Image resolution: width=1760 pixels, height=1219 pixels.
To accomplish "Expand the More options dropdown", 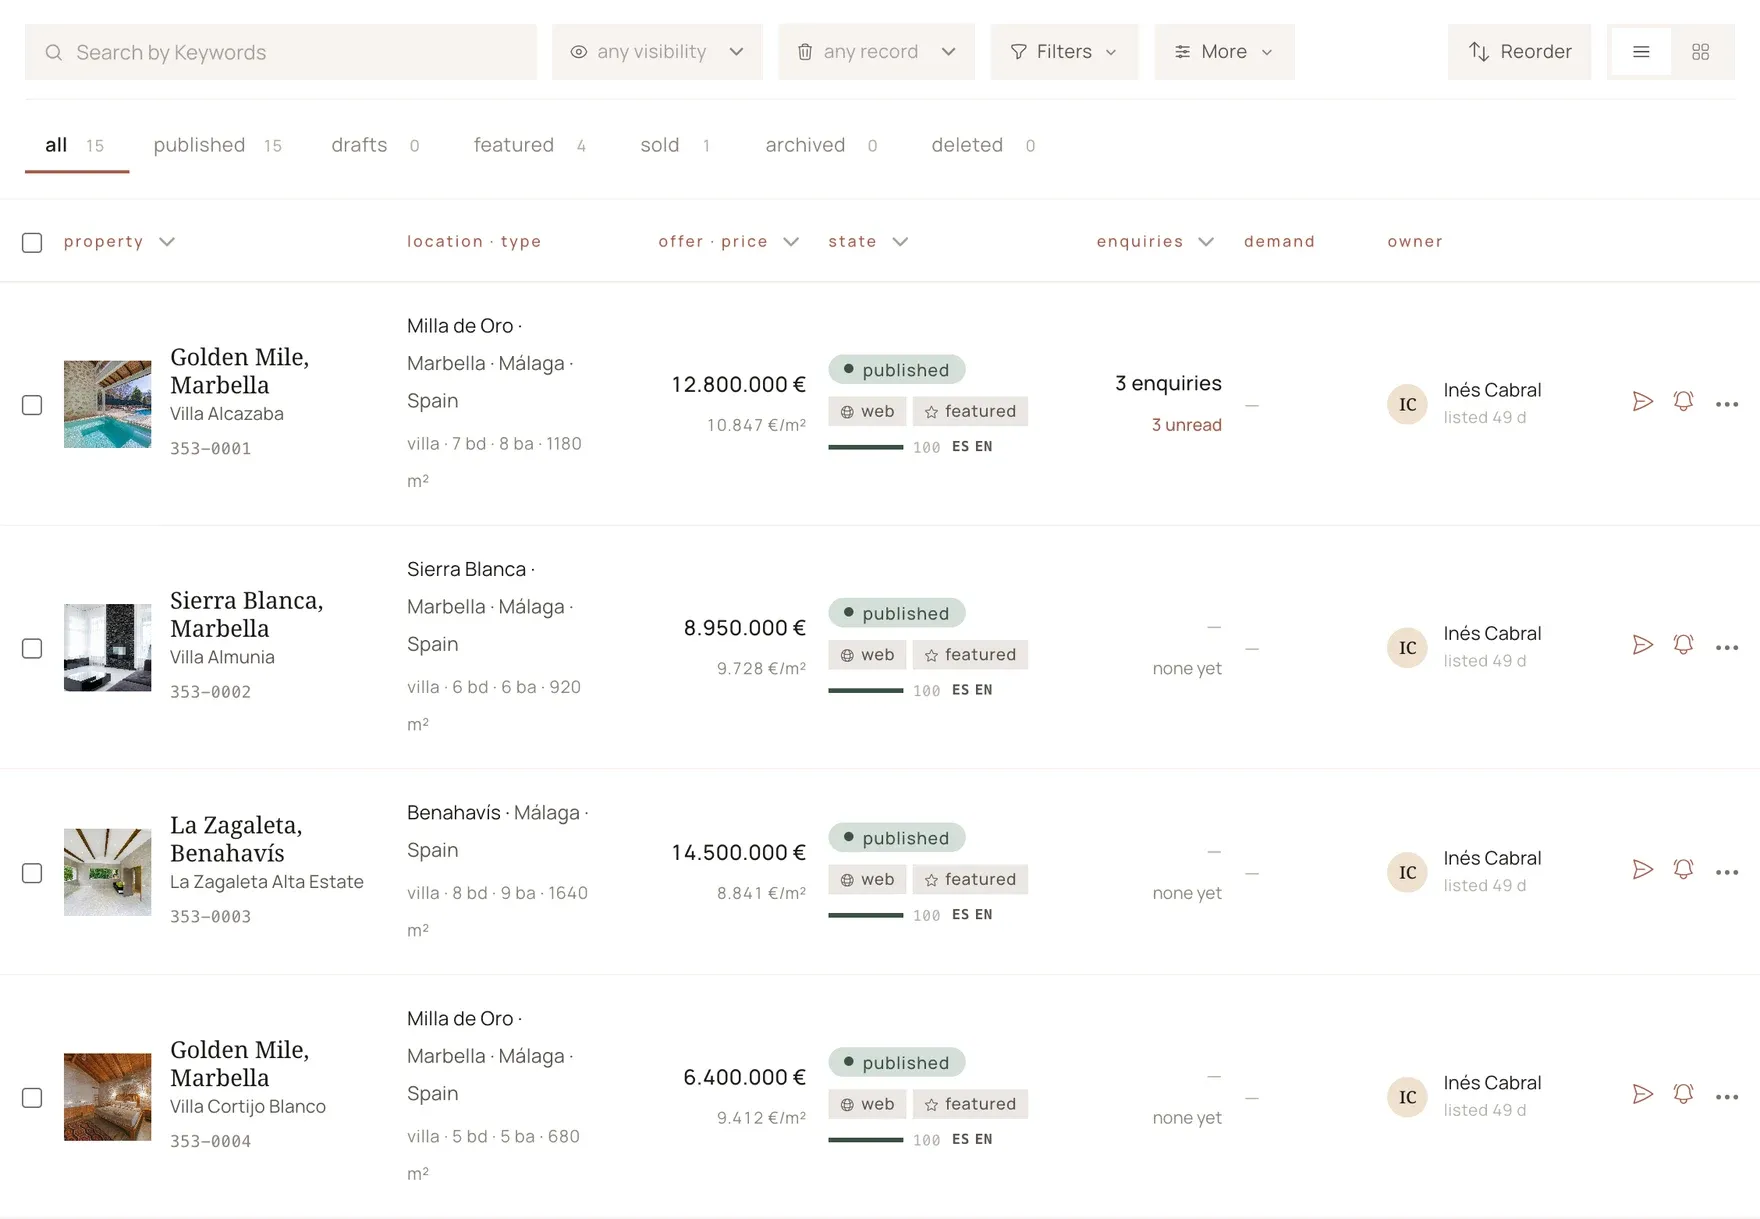I will pos(1224,52).
